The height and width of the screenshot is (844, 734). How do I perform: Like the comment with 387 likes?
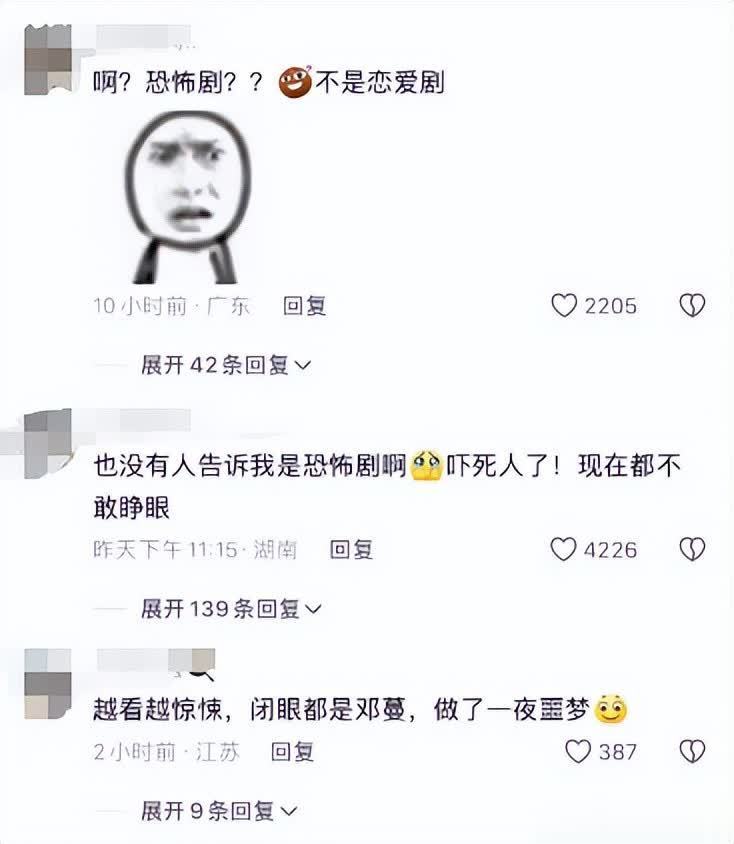click(578, 751)
